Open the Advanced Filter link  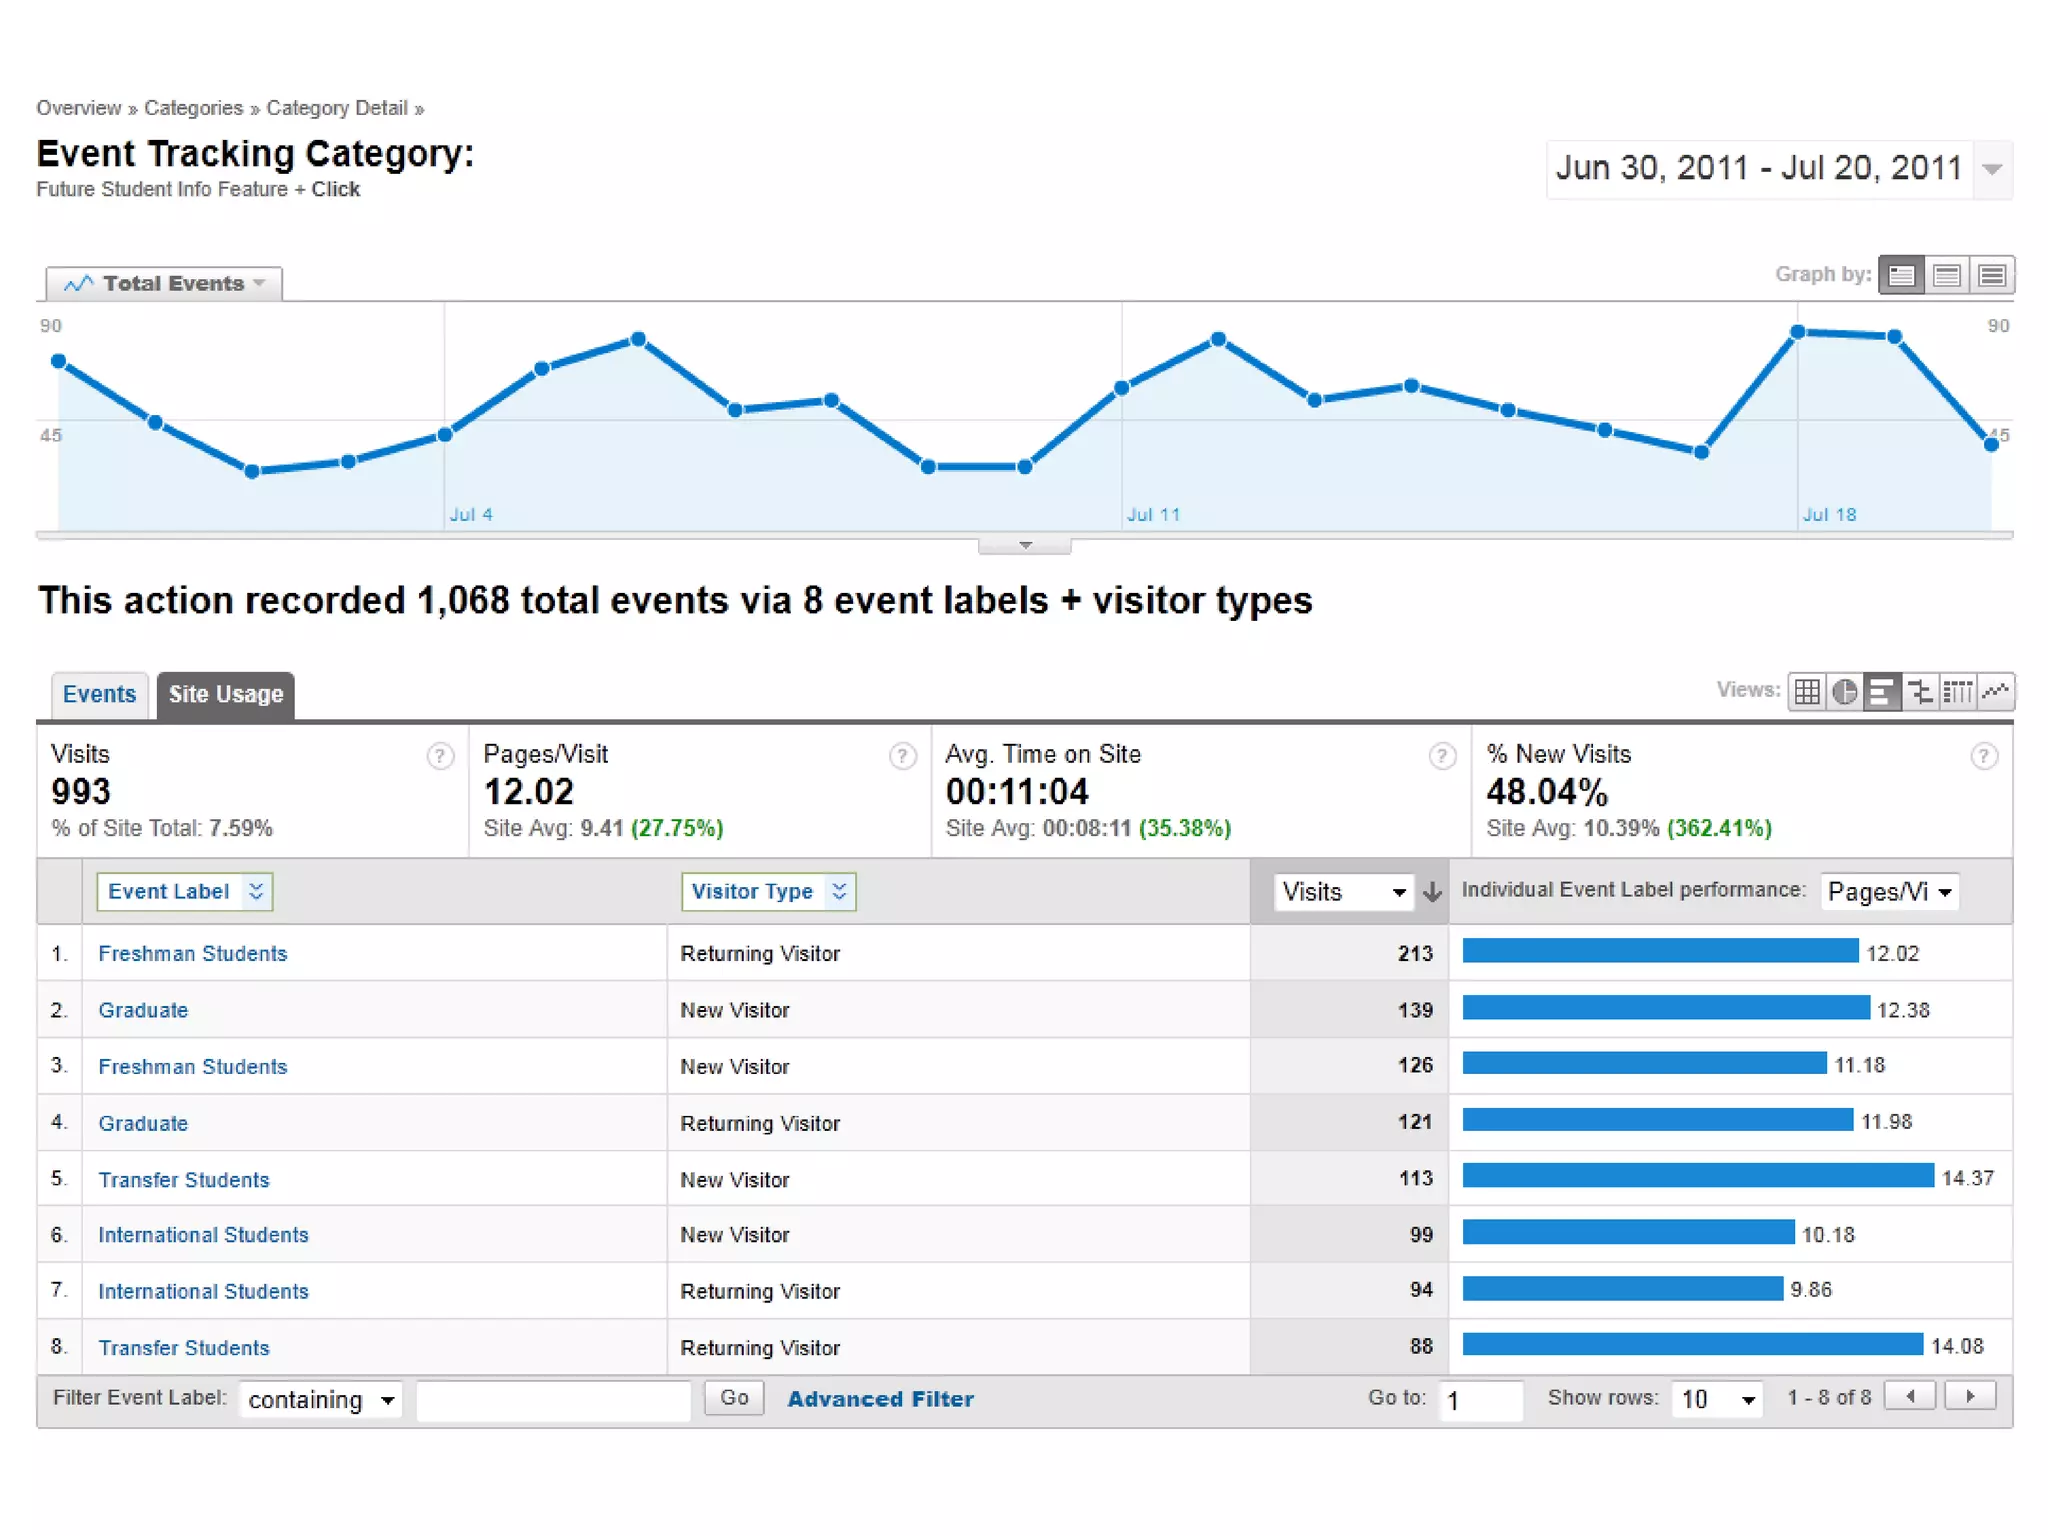coord(880,1399)
